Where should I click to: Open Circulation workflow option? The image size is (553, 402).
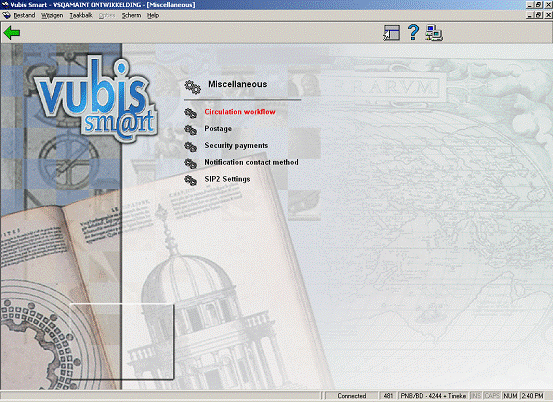point(240,112)
